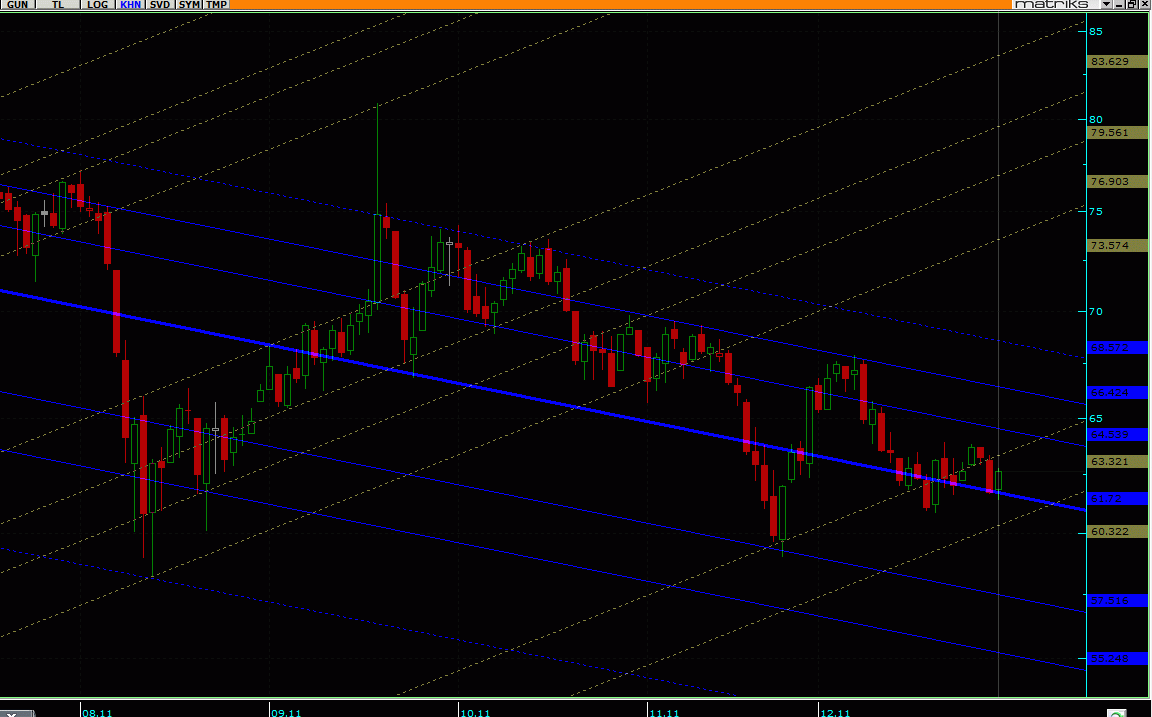Click the 70 price axis tick

(x=1096, y=311)
